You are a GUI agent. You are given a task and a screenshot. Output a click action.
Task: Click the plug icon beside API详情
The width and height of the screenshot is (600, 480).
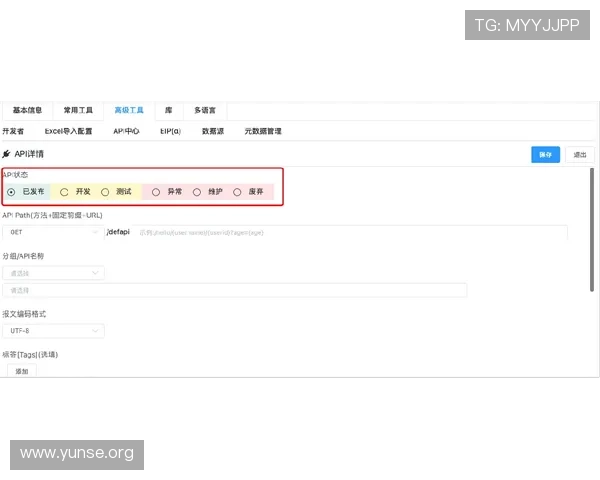[7, 154]
